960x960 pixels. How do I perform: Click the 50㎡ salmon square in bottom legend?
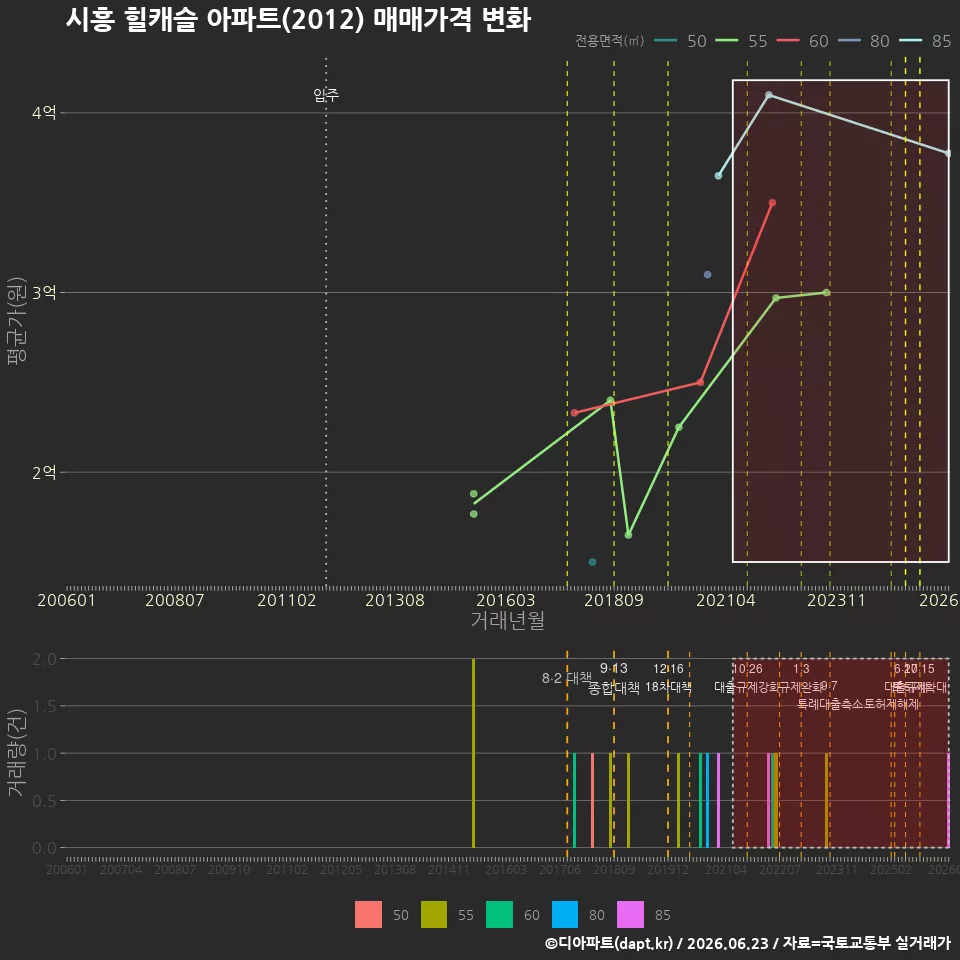coord(368,914)
